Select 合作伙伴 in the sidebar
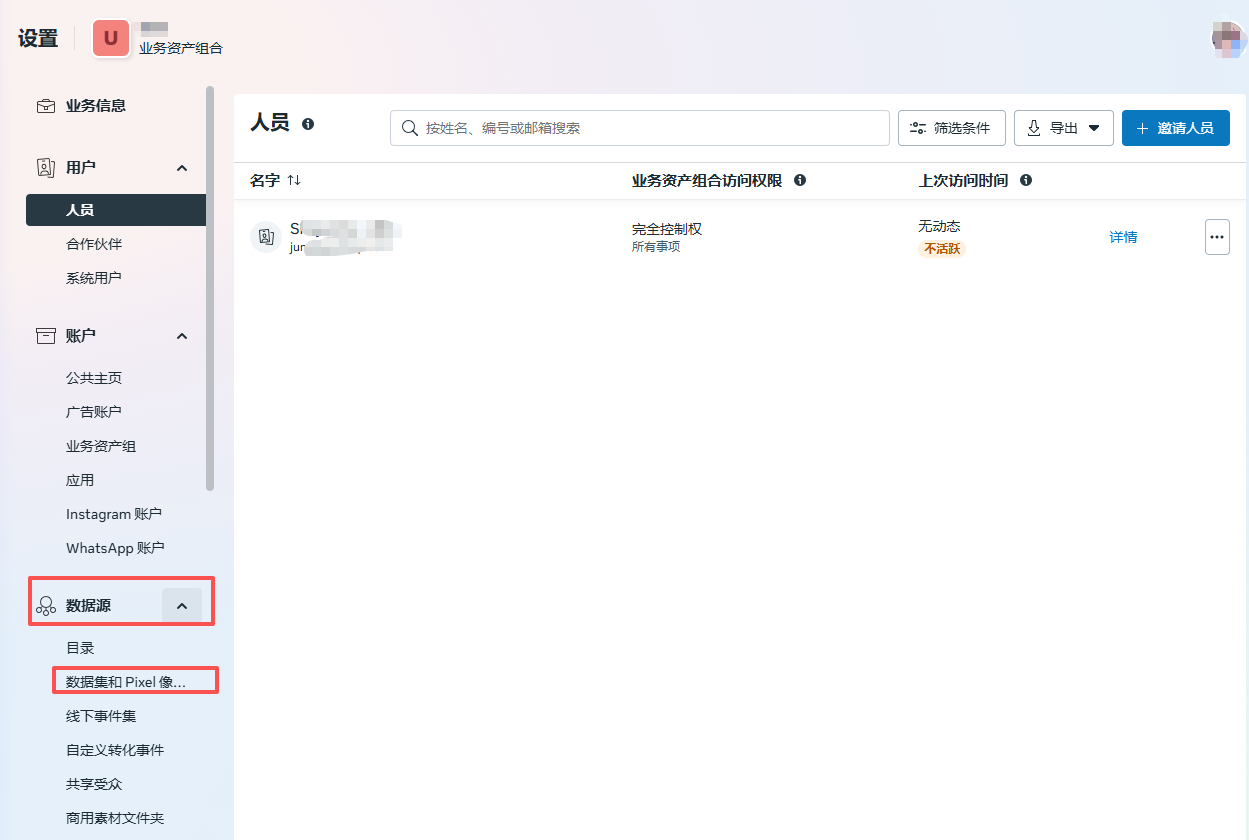This screenshot has width=1249, height=840. 94,244
